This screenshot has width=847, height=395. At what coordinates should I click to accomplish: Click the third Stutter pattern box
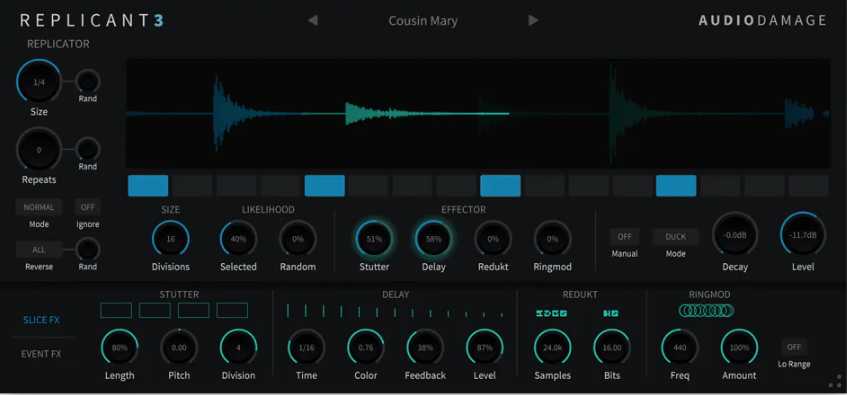point(194,310)
